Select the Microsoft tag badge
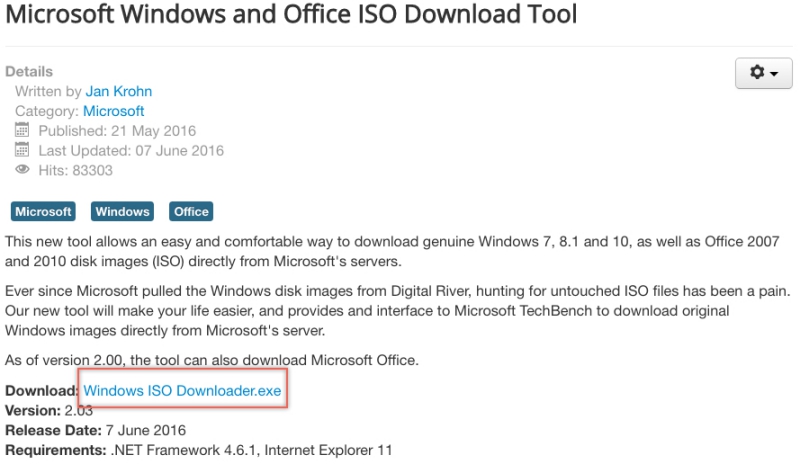This screenshot has width=800, height=473. [43, 211]
